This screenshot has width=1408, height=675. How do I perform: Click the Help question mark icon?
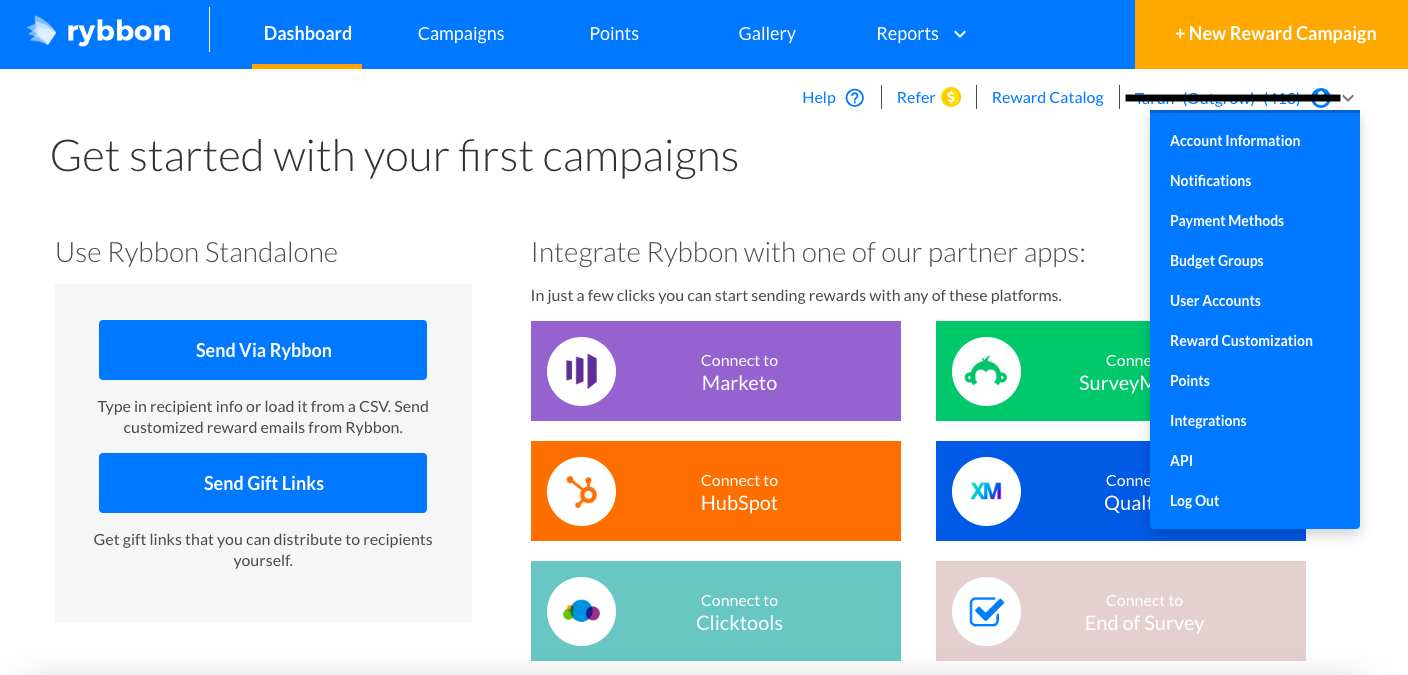tap(854, 98)
